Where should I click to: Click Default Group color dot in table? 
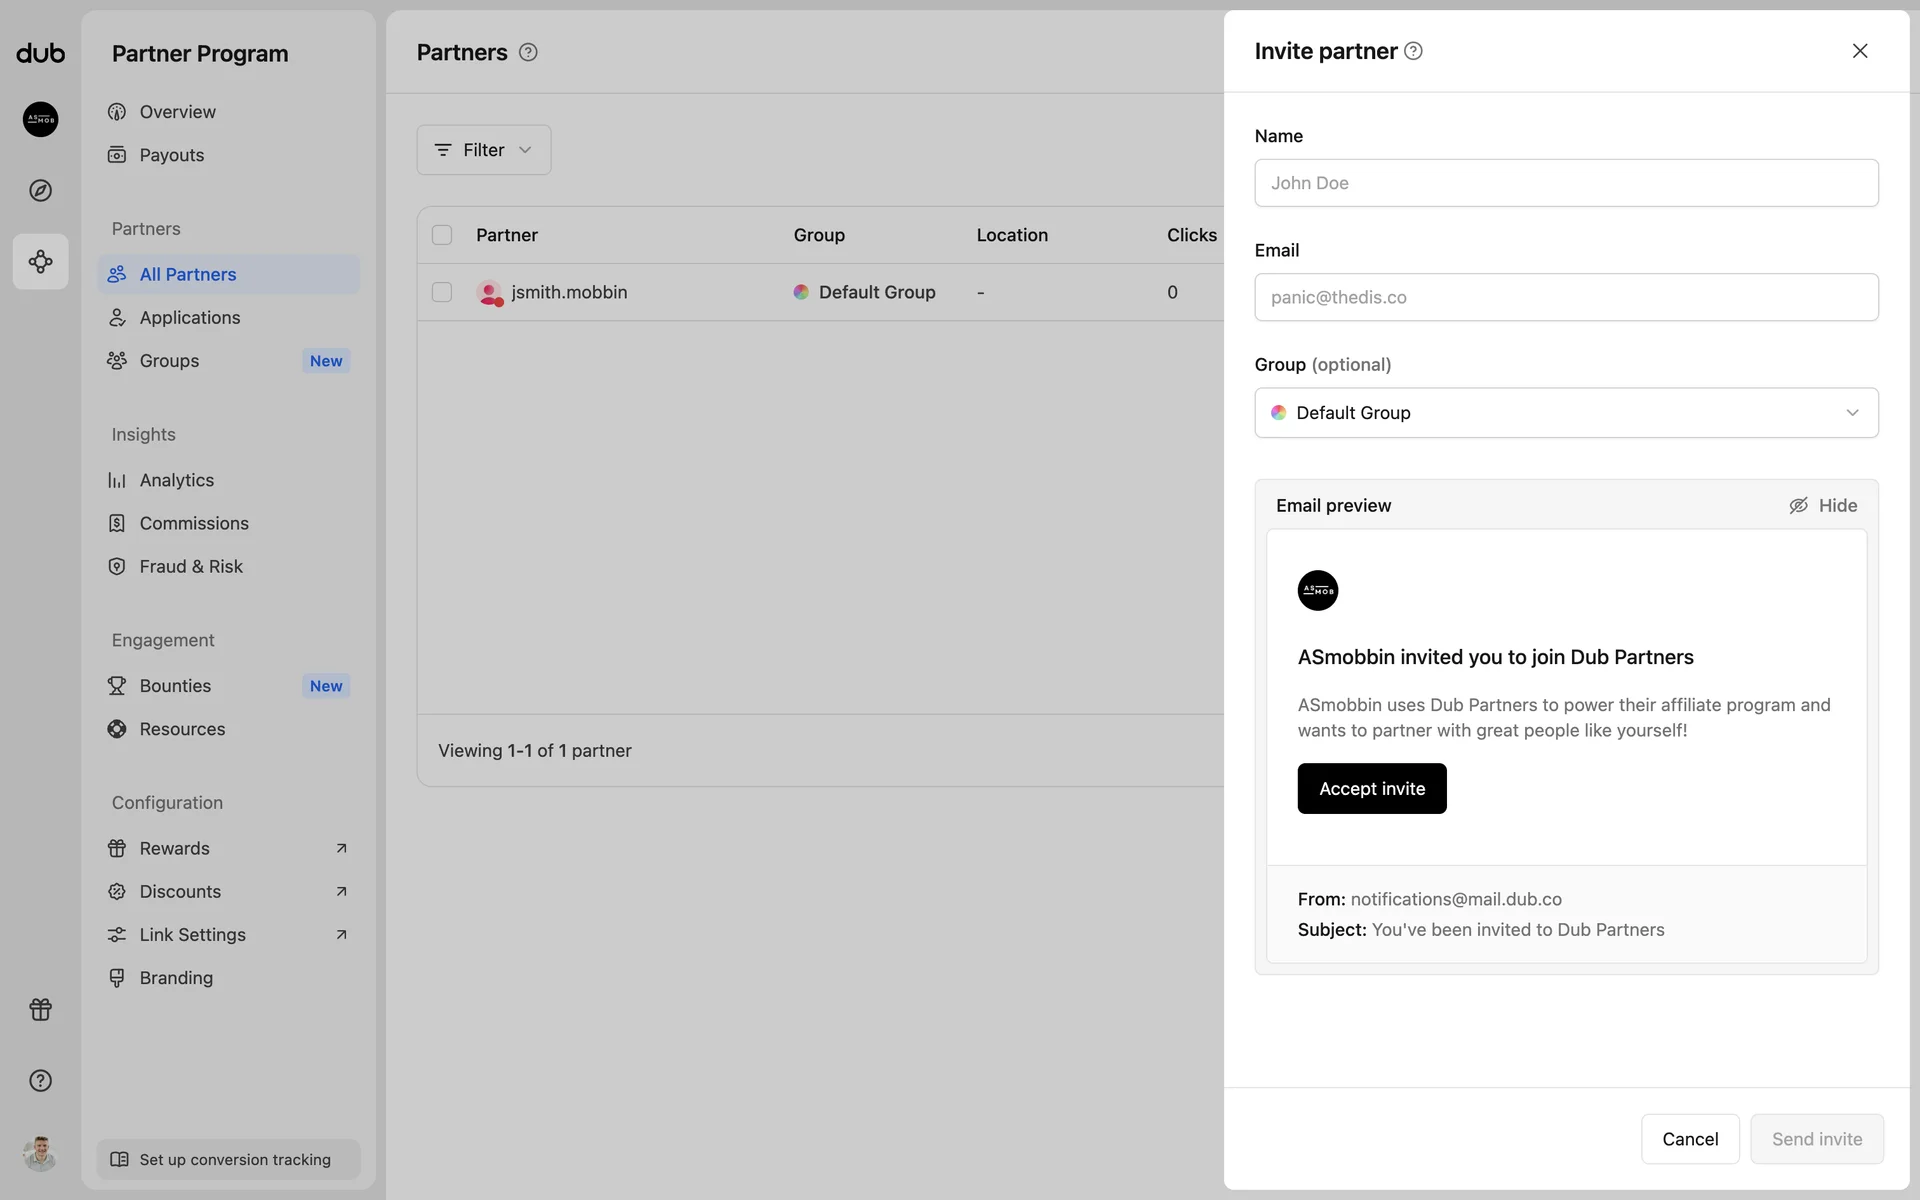click(801, 292)
